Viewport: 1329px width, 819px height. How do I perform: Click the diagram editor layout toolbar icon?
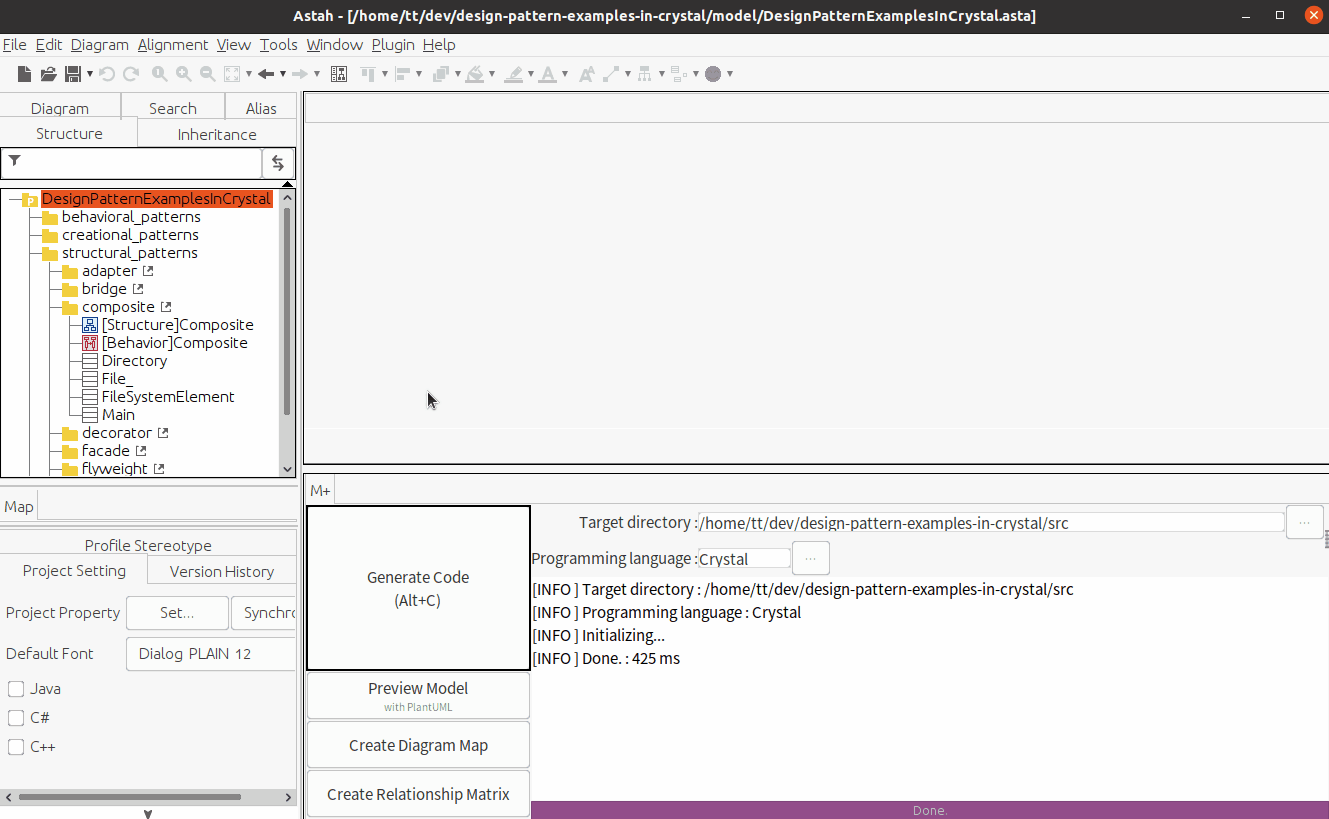pos(339,74)
